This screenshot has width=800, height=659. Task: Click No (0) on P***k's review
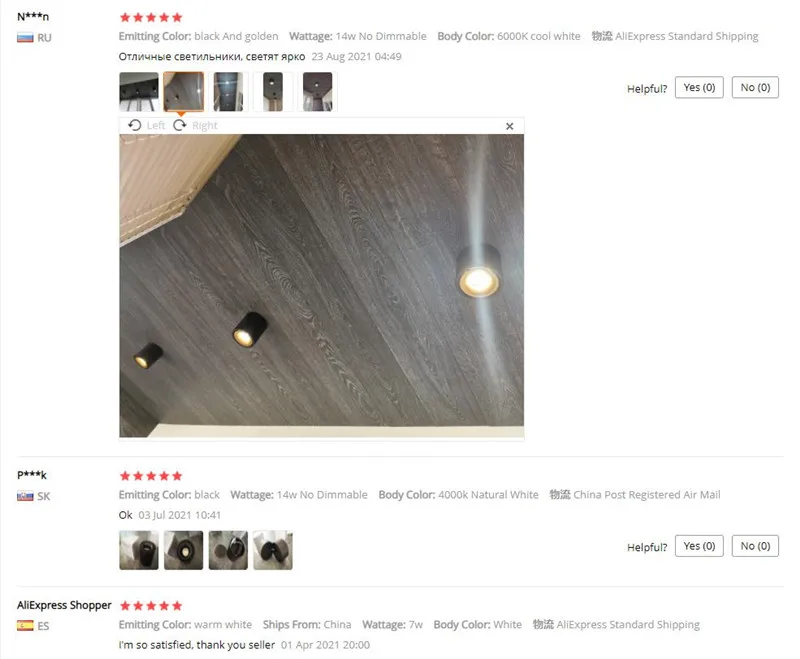[755, 546]
